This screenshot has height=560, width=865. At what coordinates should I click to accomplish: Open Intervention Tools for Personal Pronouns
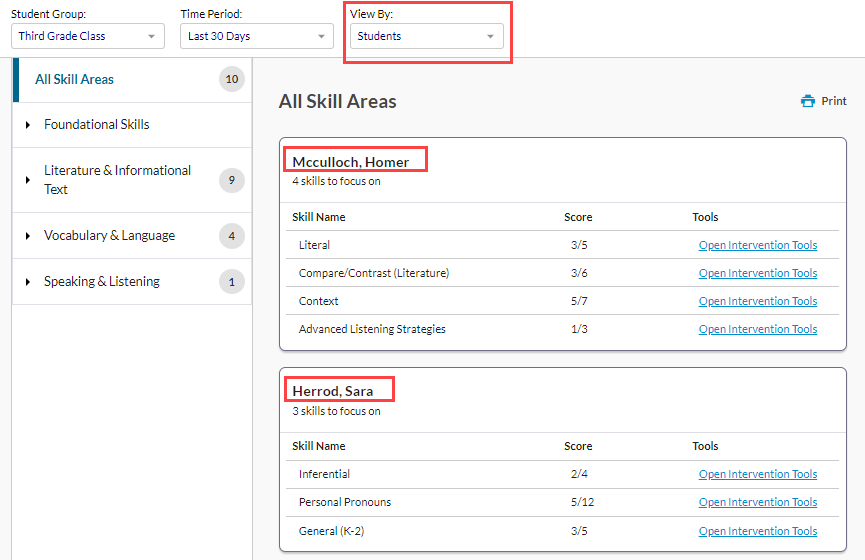coord(758,502)
